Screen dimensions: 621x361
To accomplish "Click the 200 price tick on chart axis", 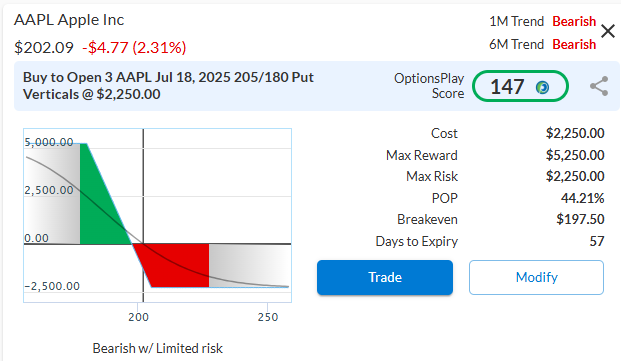I will [138, 317].
